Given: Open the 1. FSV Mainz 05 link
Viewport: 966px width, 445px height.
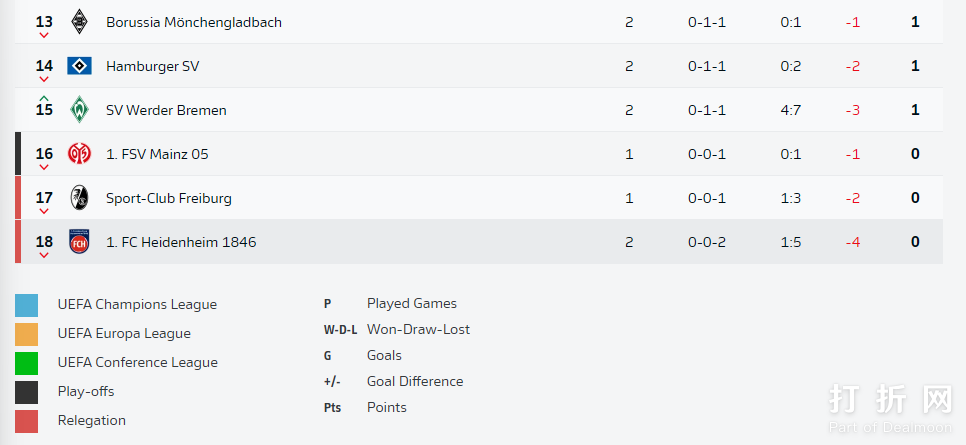Looking at the screenshot, I should [x=157, y=154].
